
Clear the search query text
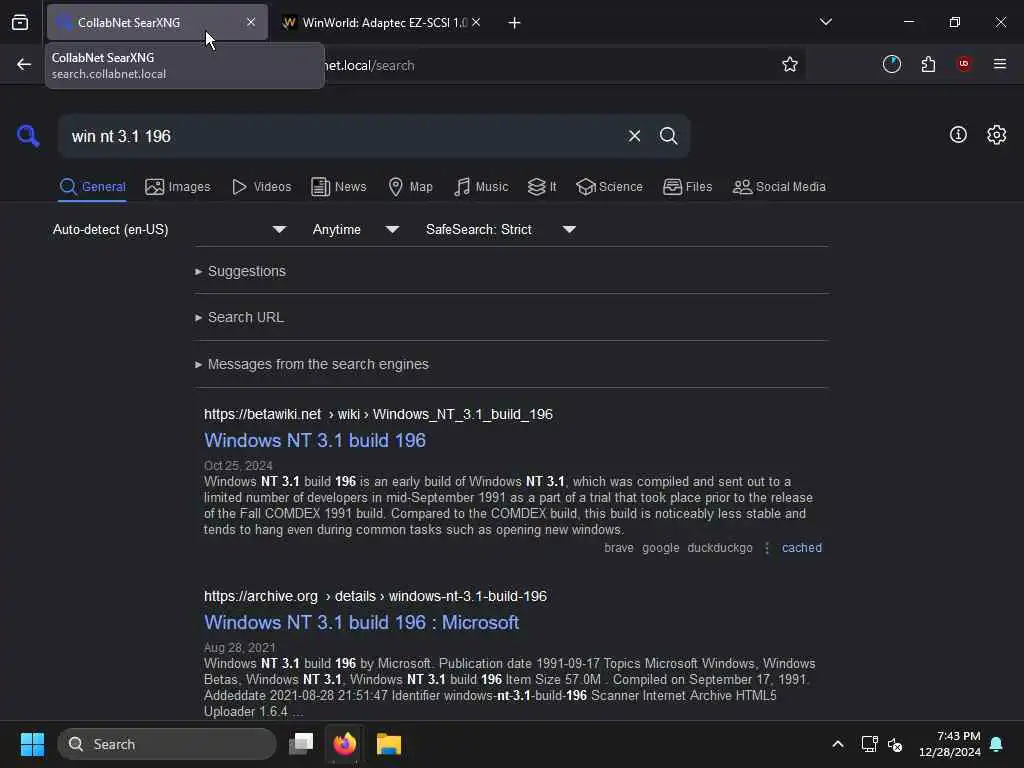coord(634,136)
